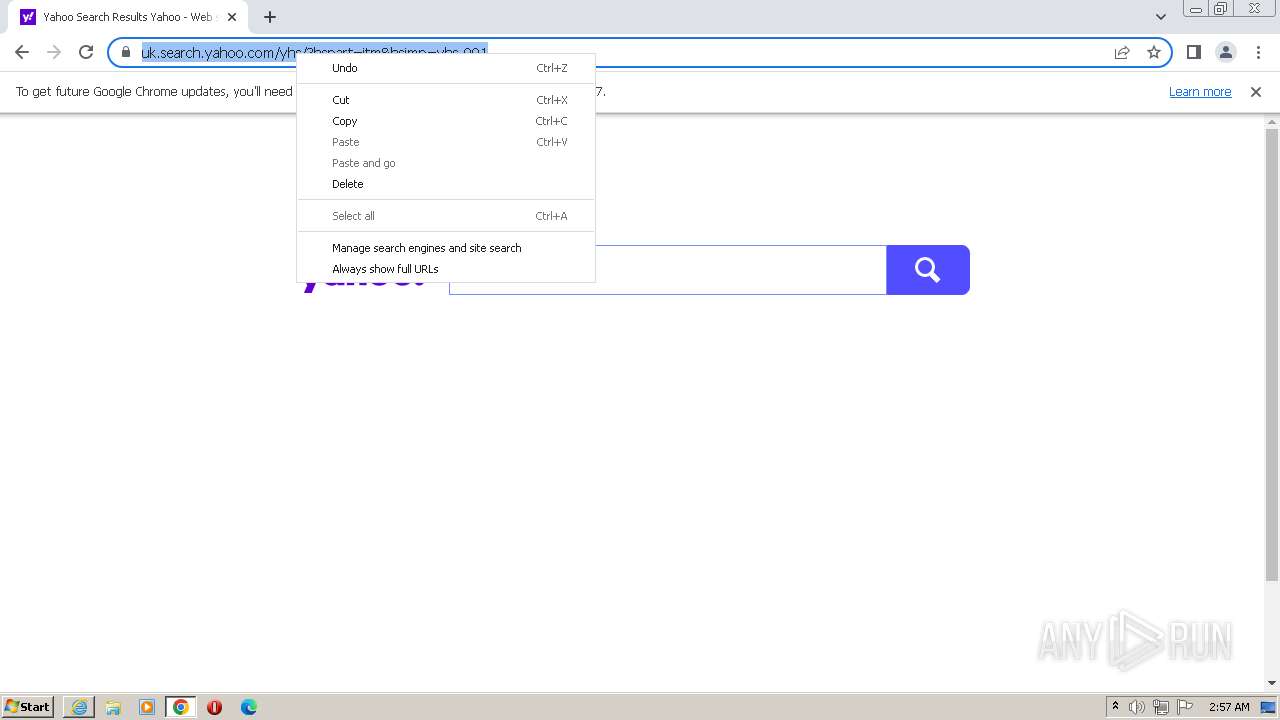Click the vertical page scrollbar thumb
This screenshot has height=720, width=1280.
1272,355
